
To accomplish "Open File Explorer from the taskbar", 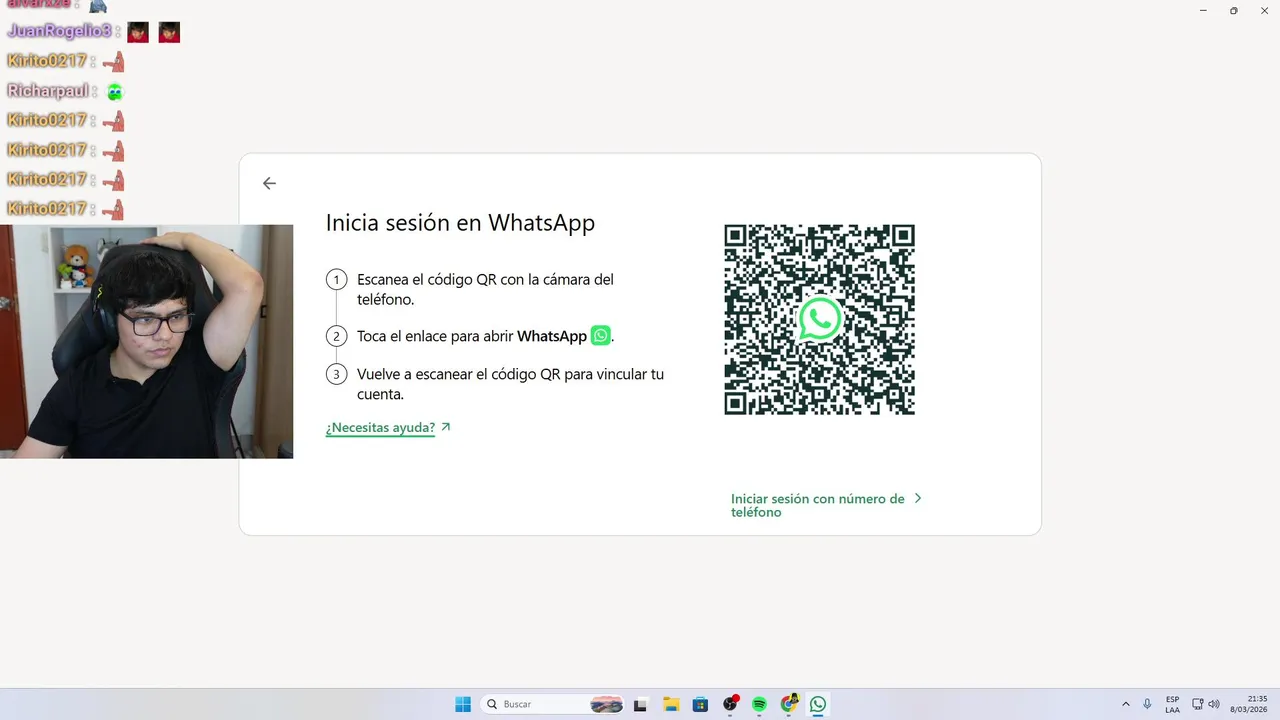I will coord(671,704).
